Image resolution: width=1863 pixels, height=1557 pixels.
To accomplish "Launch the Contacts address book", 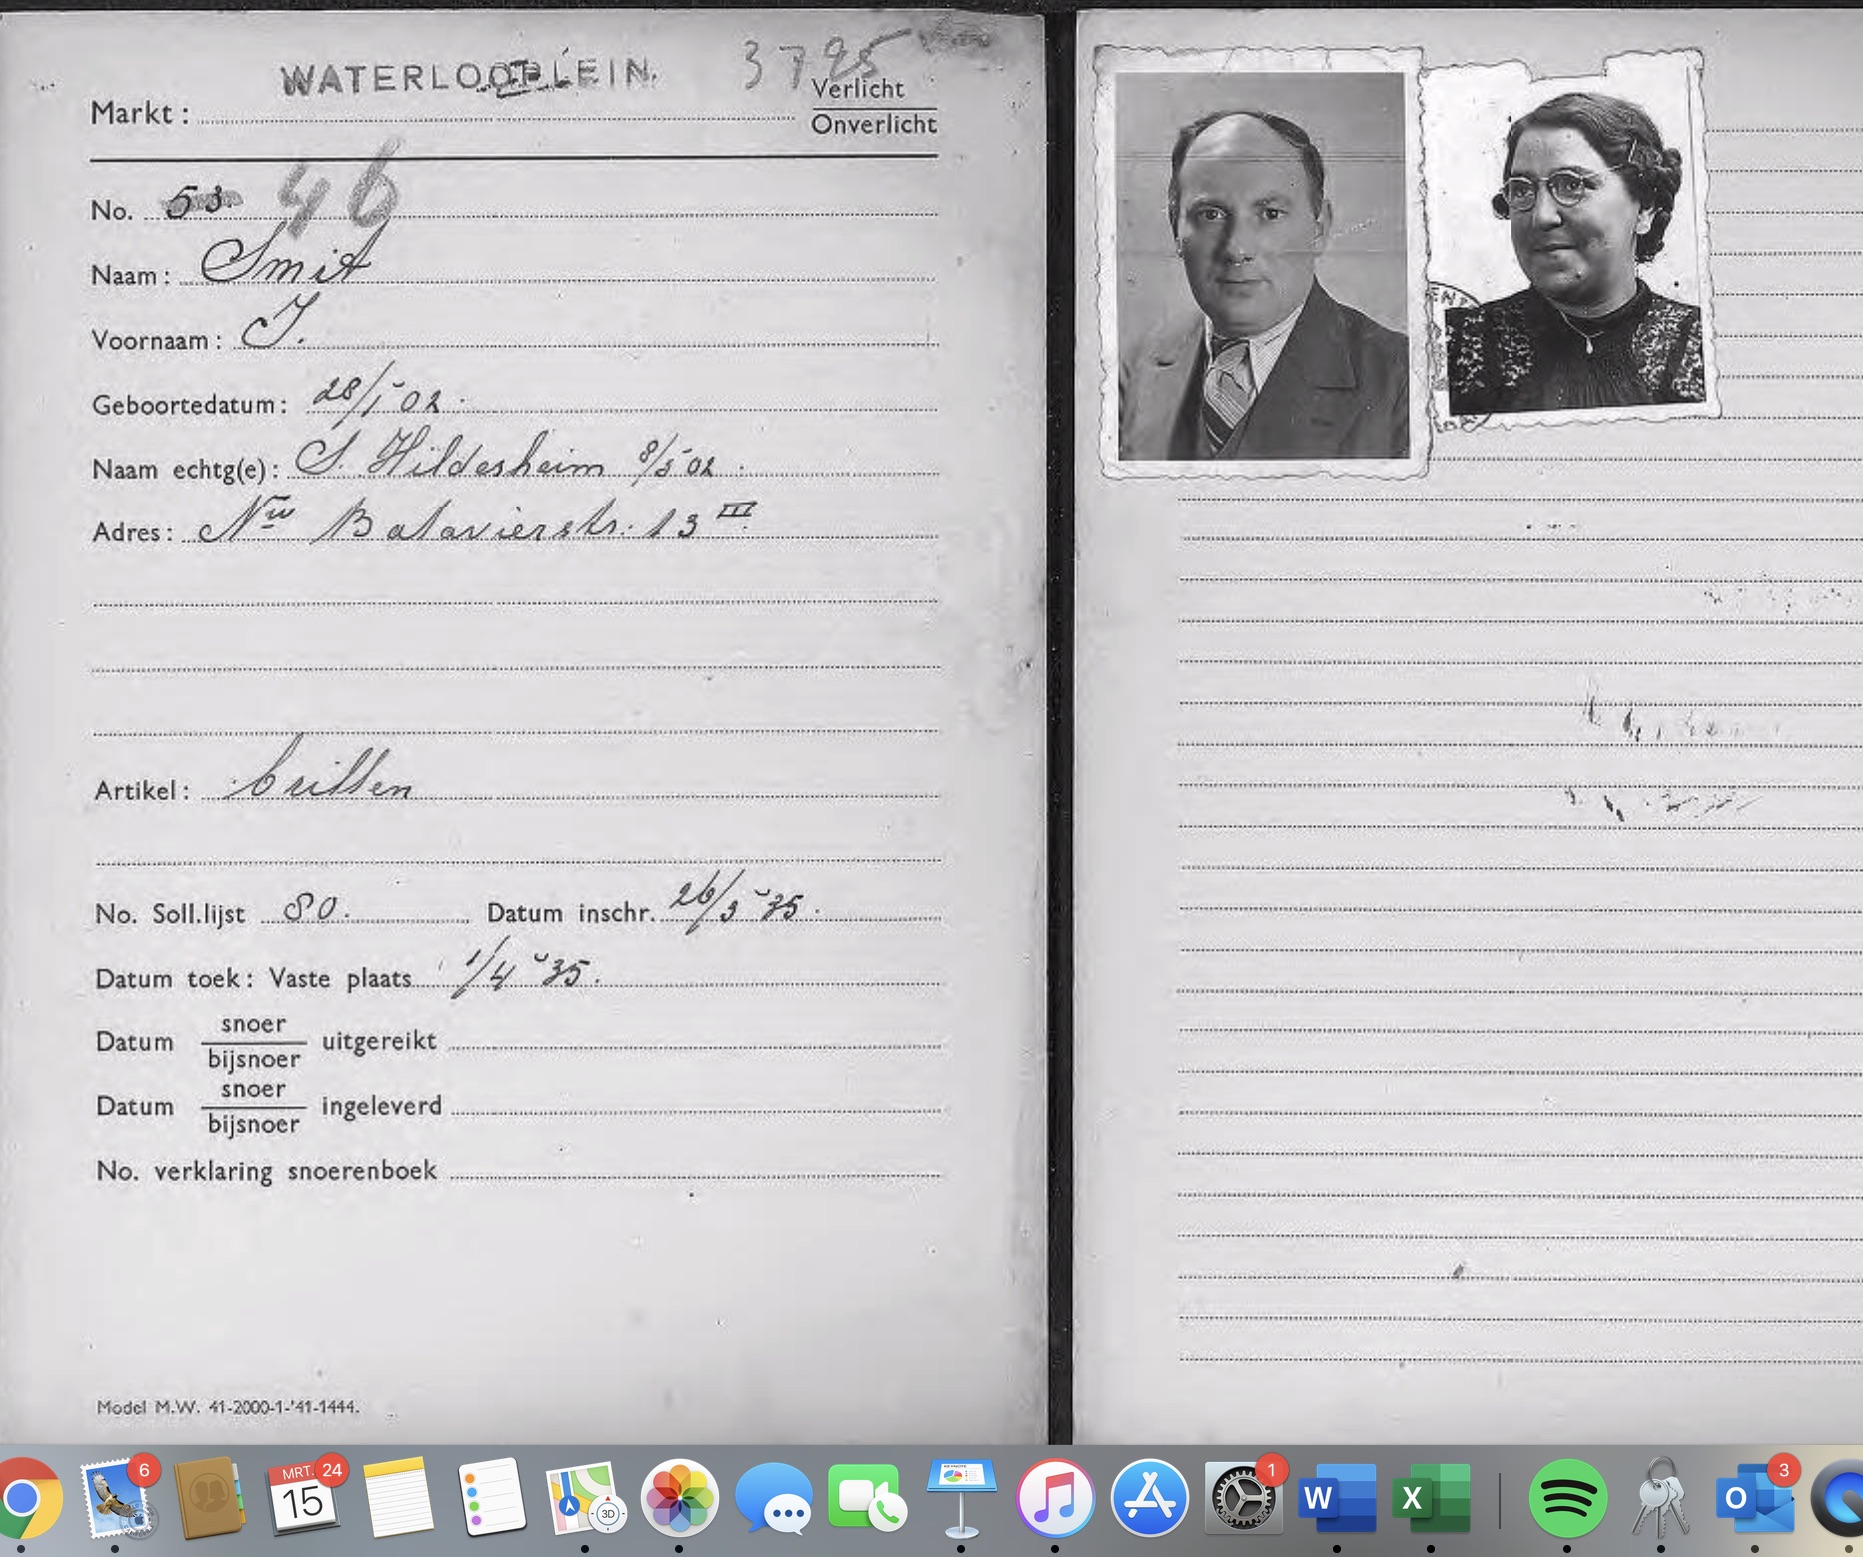I will pos(209,1499).
